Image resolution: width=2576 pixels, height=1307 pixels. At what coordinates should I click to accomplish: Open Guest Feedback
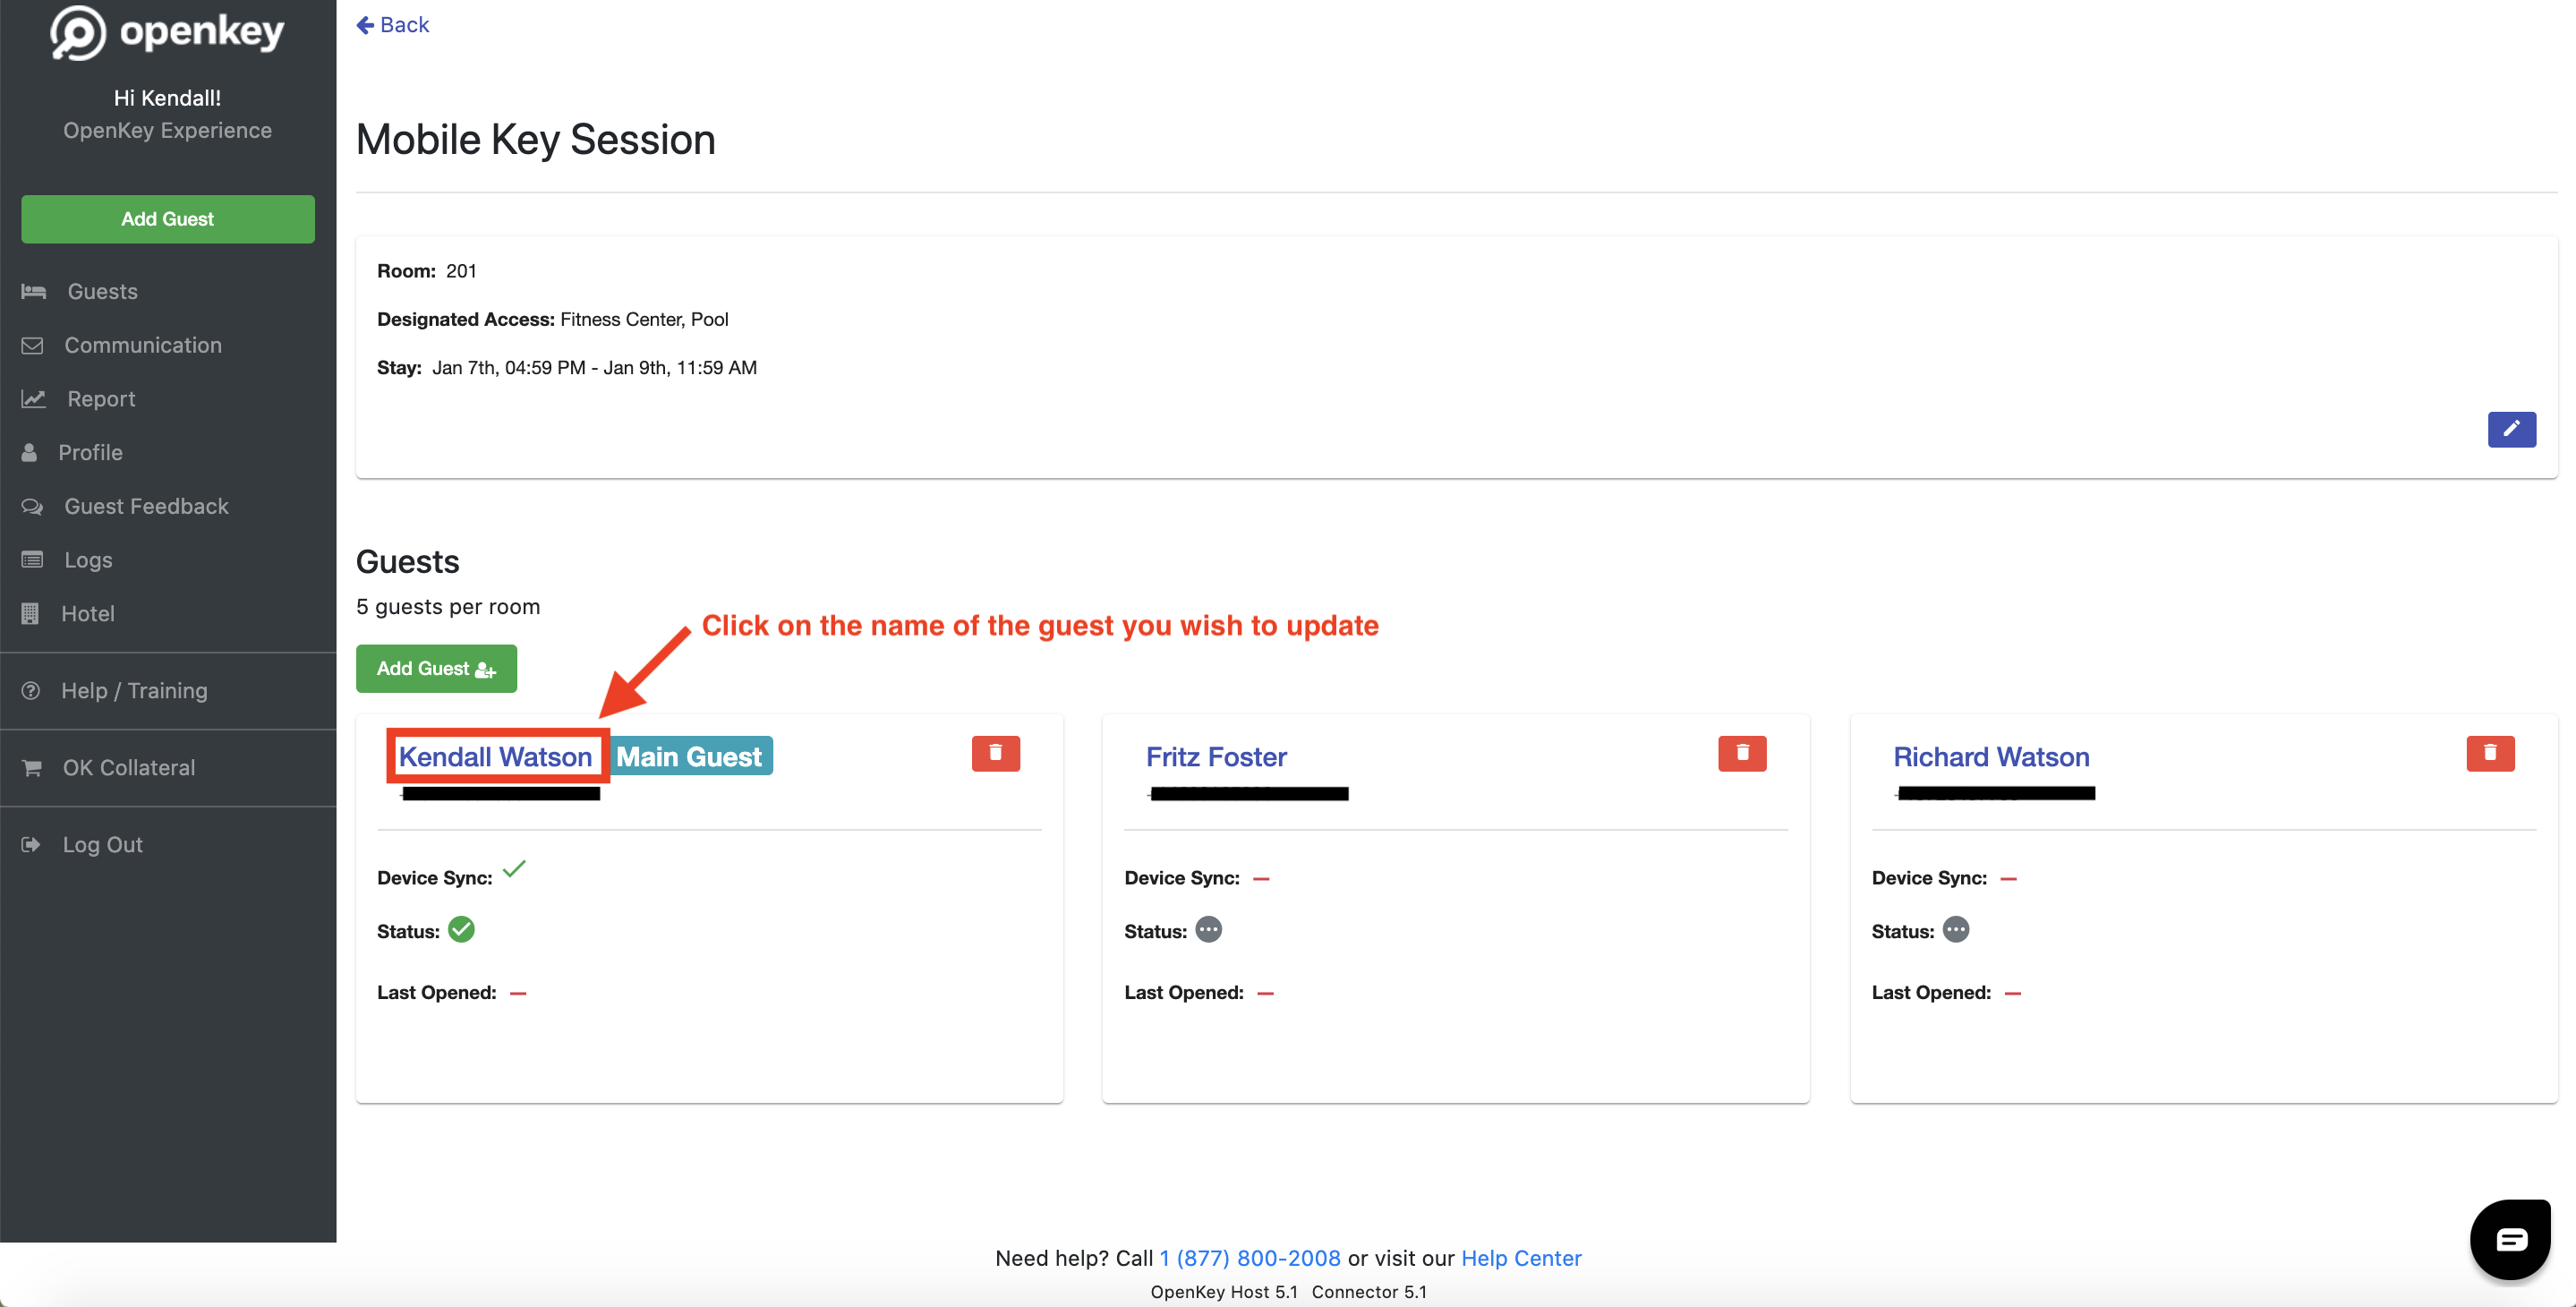tap(146, 506)
